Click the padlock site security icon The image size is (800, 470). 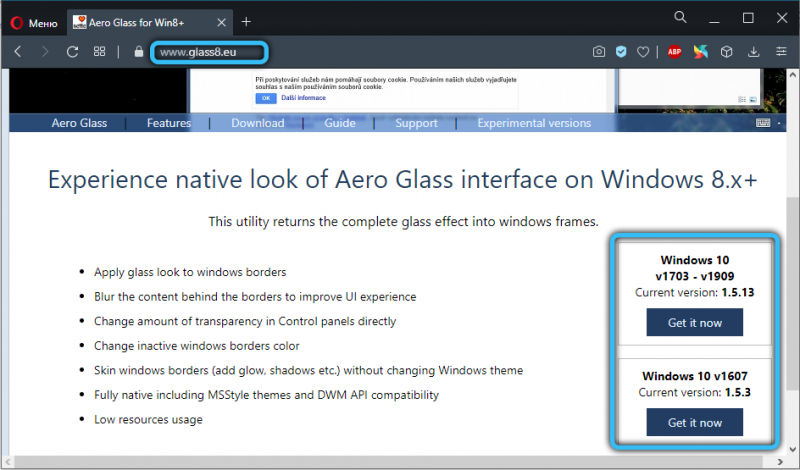tap(138, 52)
